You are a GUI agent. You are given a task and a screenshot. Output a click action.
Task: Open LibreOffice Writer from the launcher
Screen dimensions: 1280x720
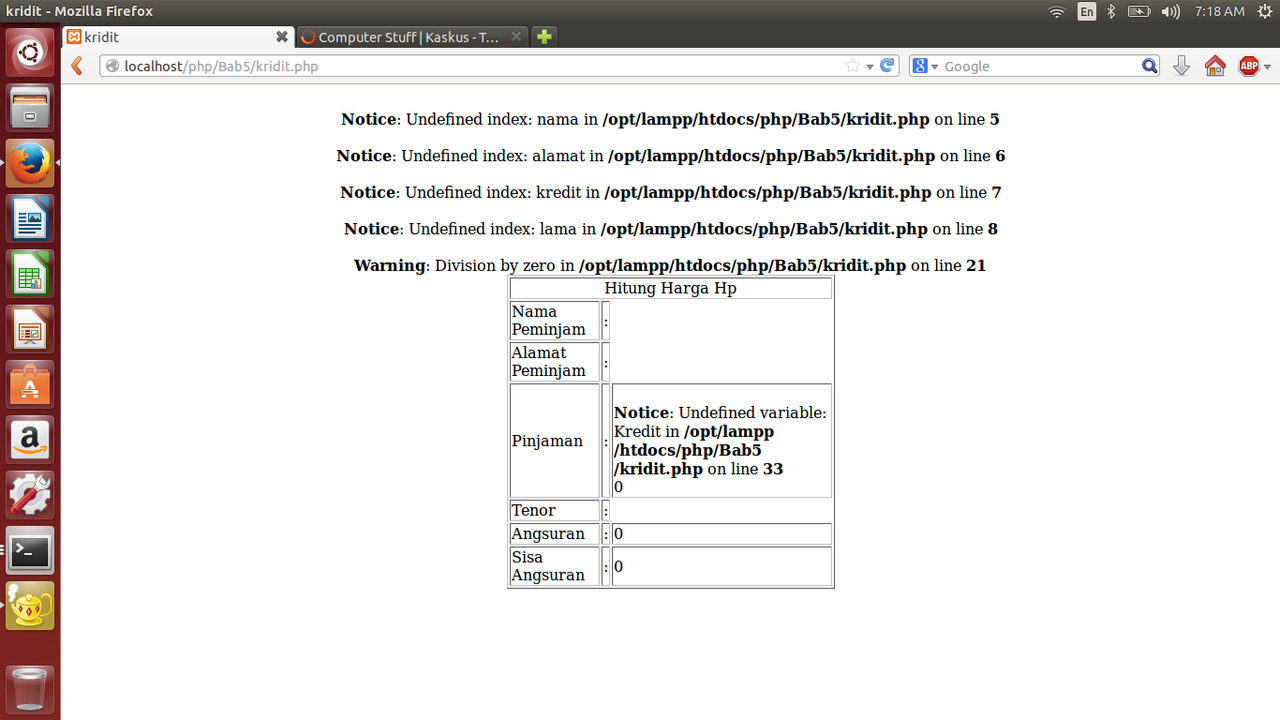pos(30,219)
